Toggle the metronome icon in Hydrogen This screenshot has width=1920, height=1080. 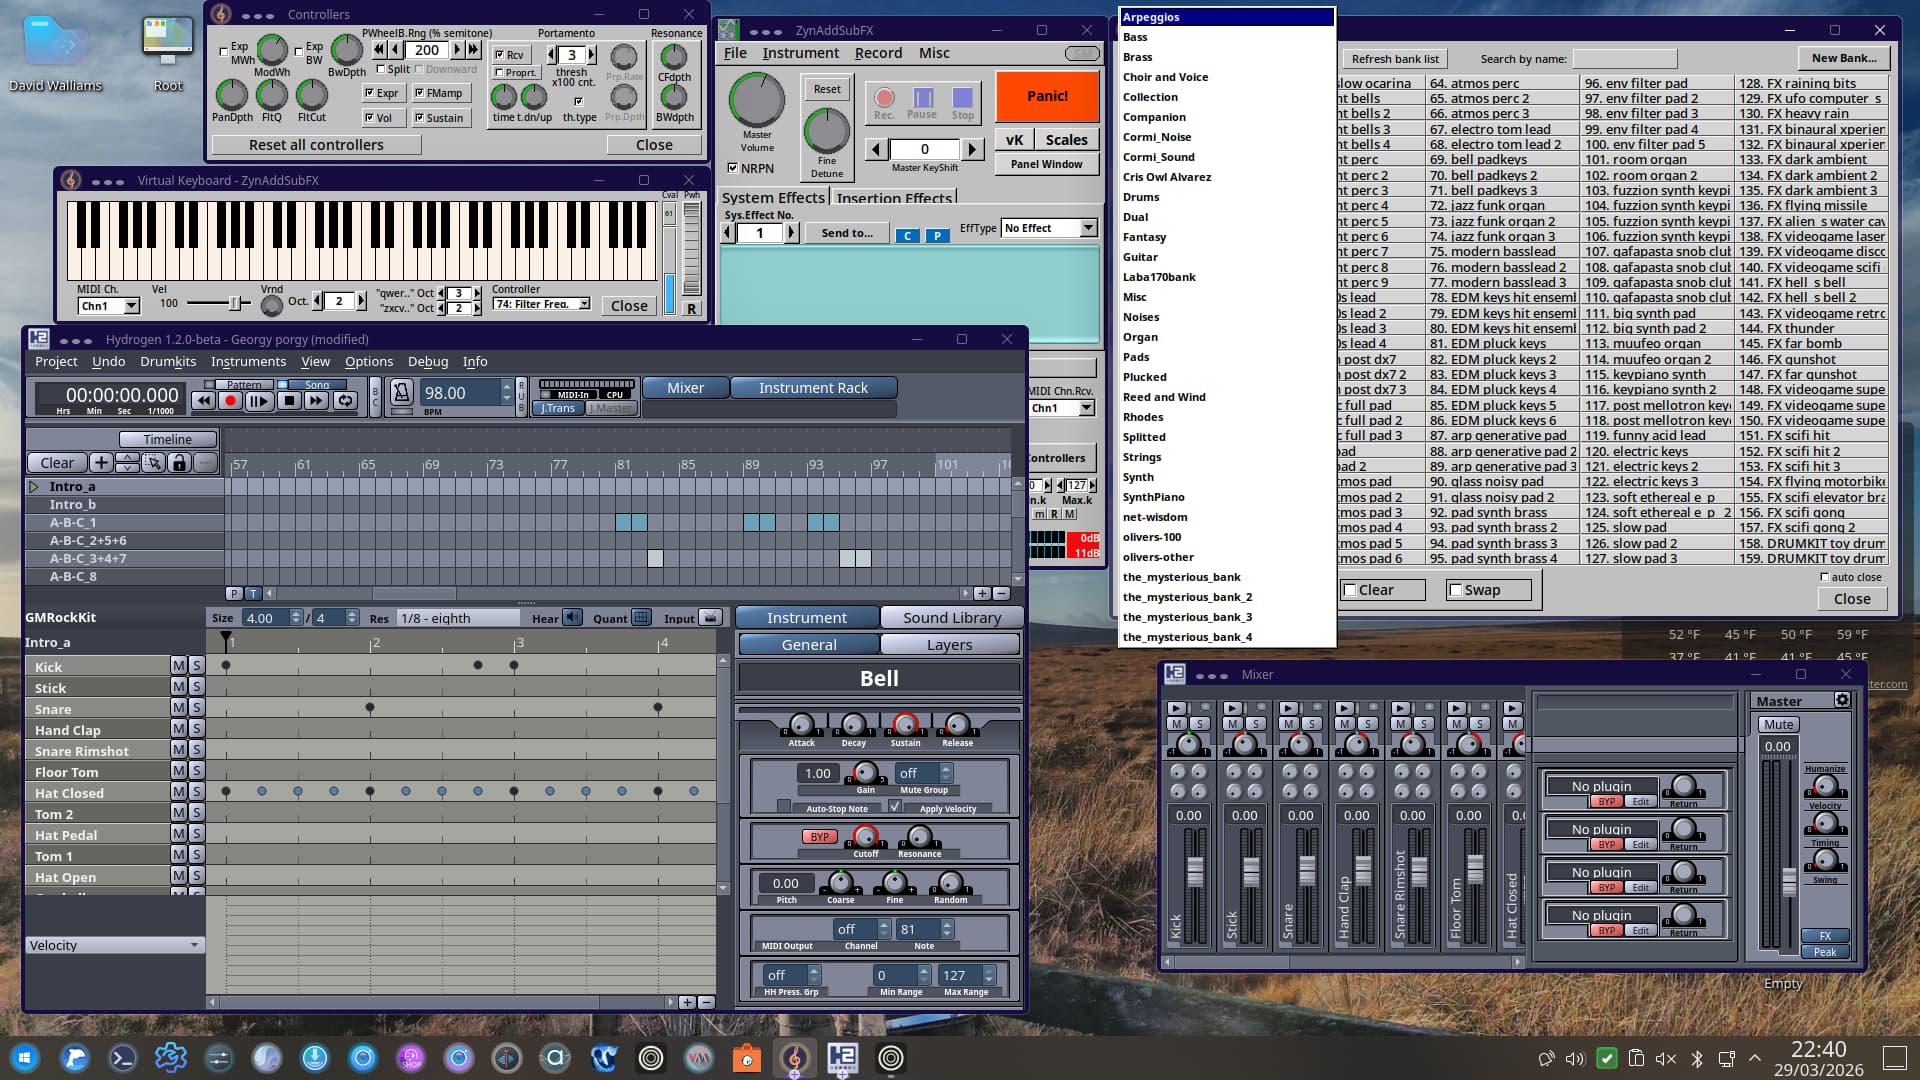[x=401, y=392]
